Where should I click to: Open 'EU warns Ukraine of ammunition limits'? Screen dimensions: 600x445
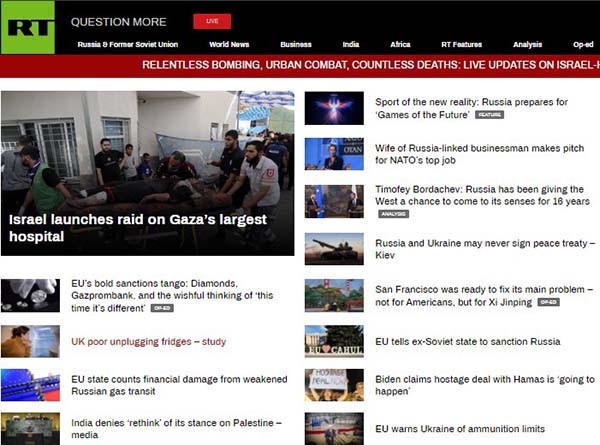[460, 429]
